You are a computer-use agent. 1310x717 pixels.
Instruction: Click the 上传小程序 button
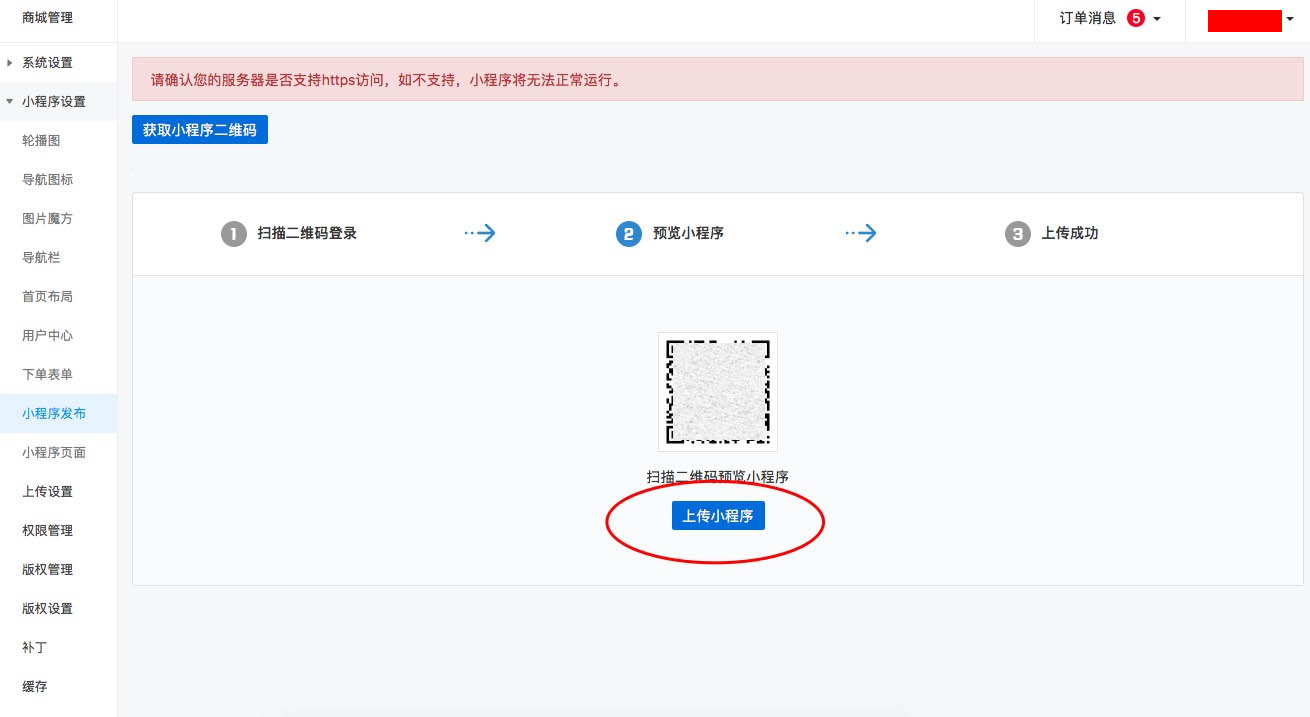tap(718, 516)
